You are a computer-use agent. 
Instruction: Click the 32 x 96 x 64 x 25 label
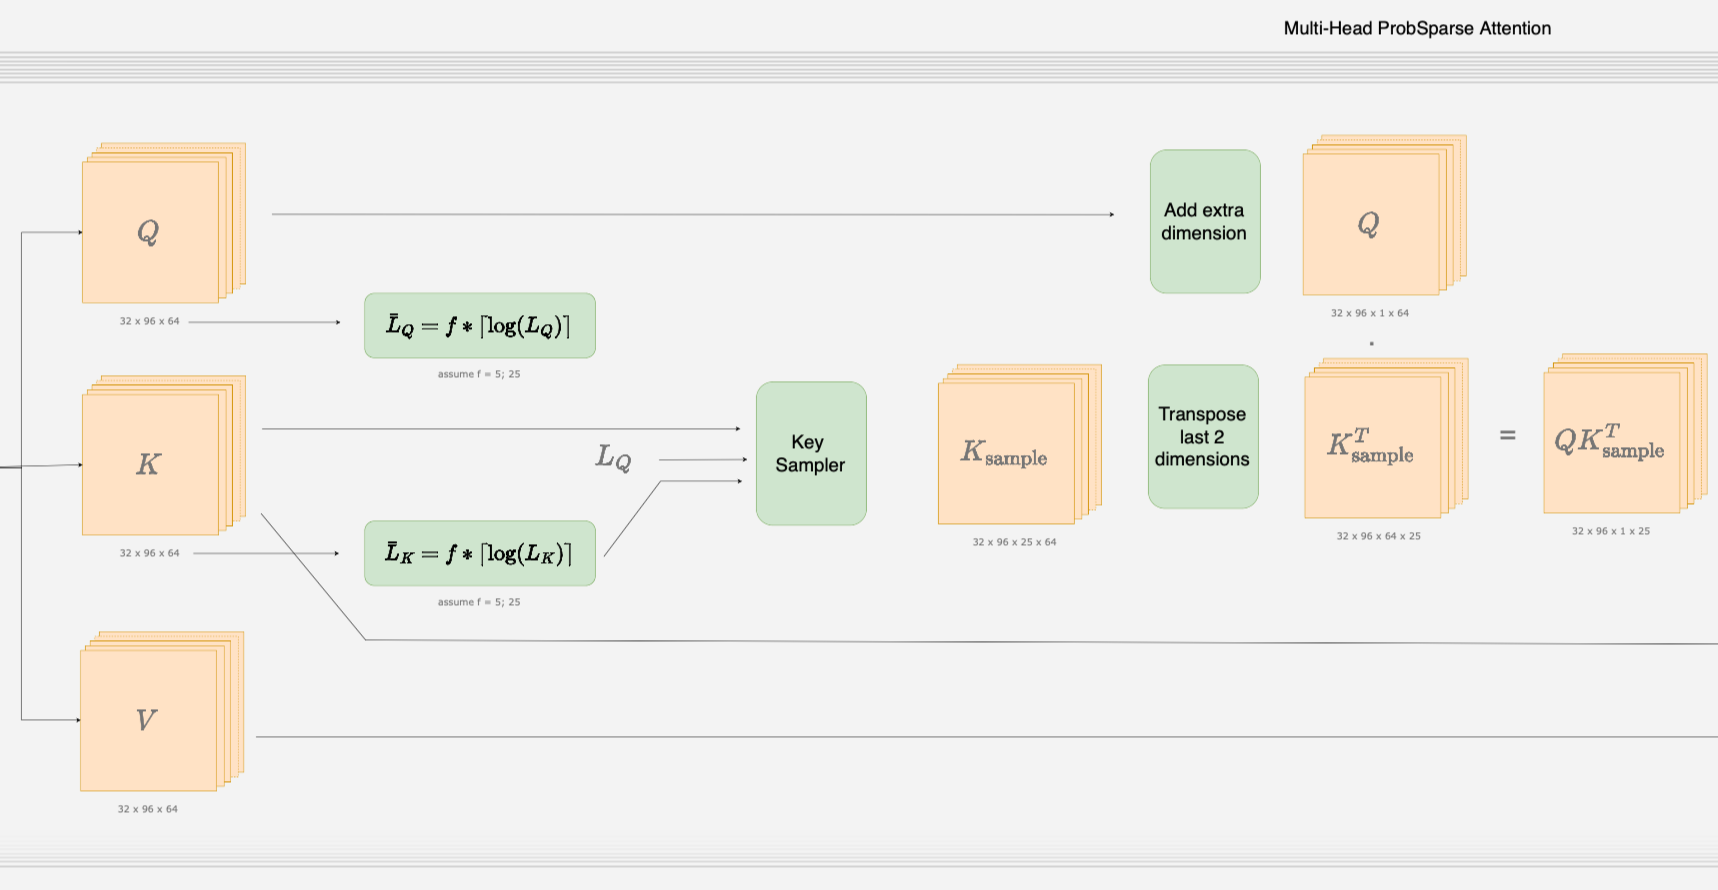[x=1378, y=536]
